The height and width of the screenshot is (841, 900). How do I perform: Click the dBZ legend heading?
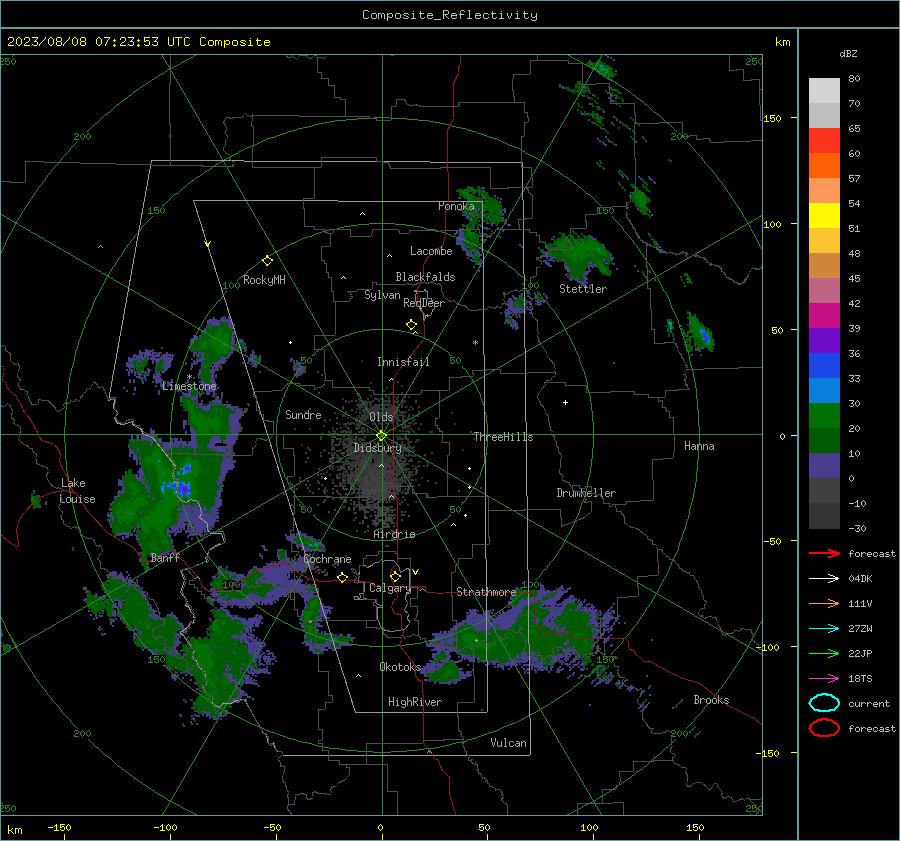coord(848,53)
